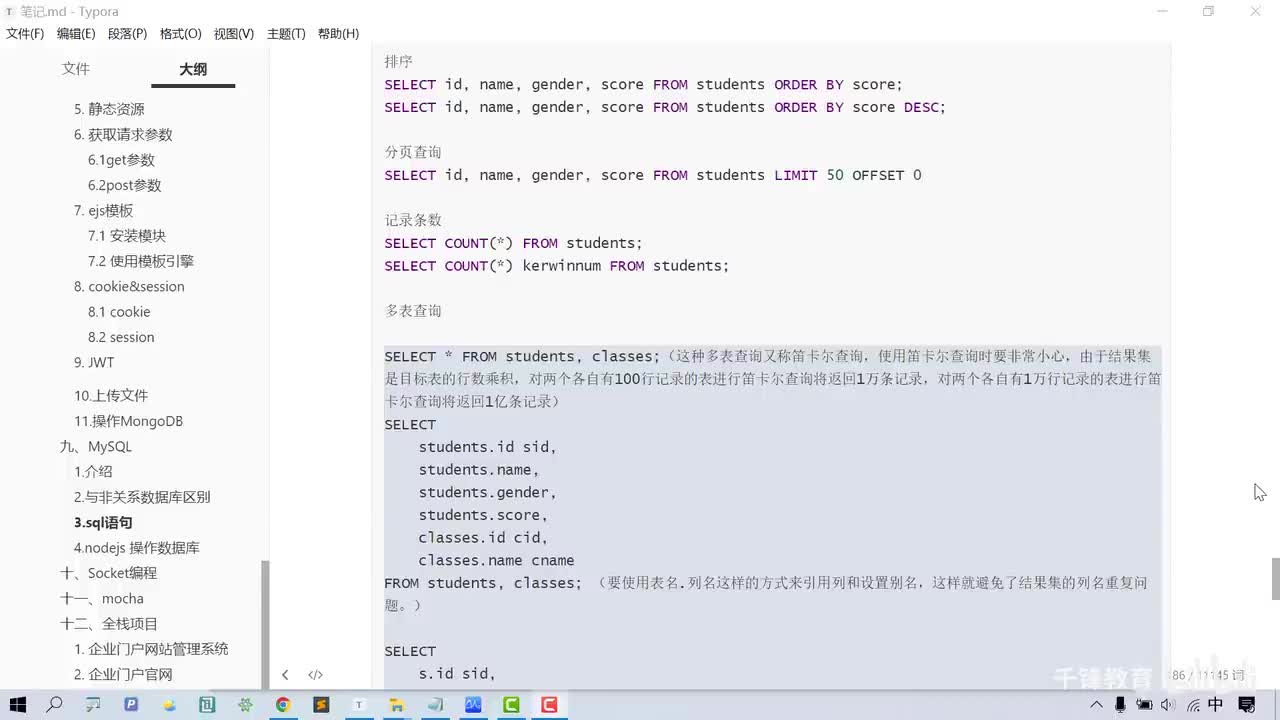1280x720 pixels.
Task: Open the 主题(T) menu
Action: coord(286,34)
